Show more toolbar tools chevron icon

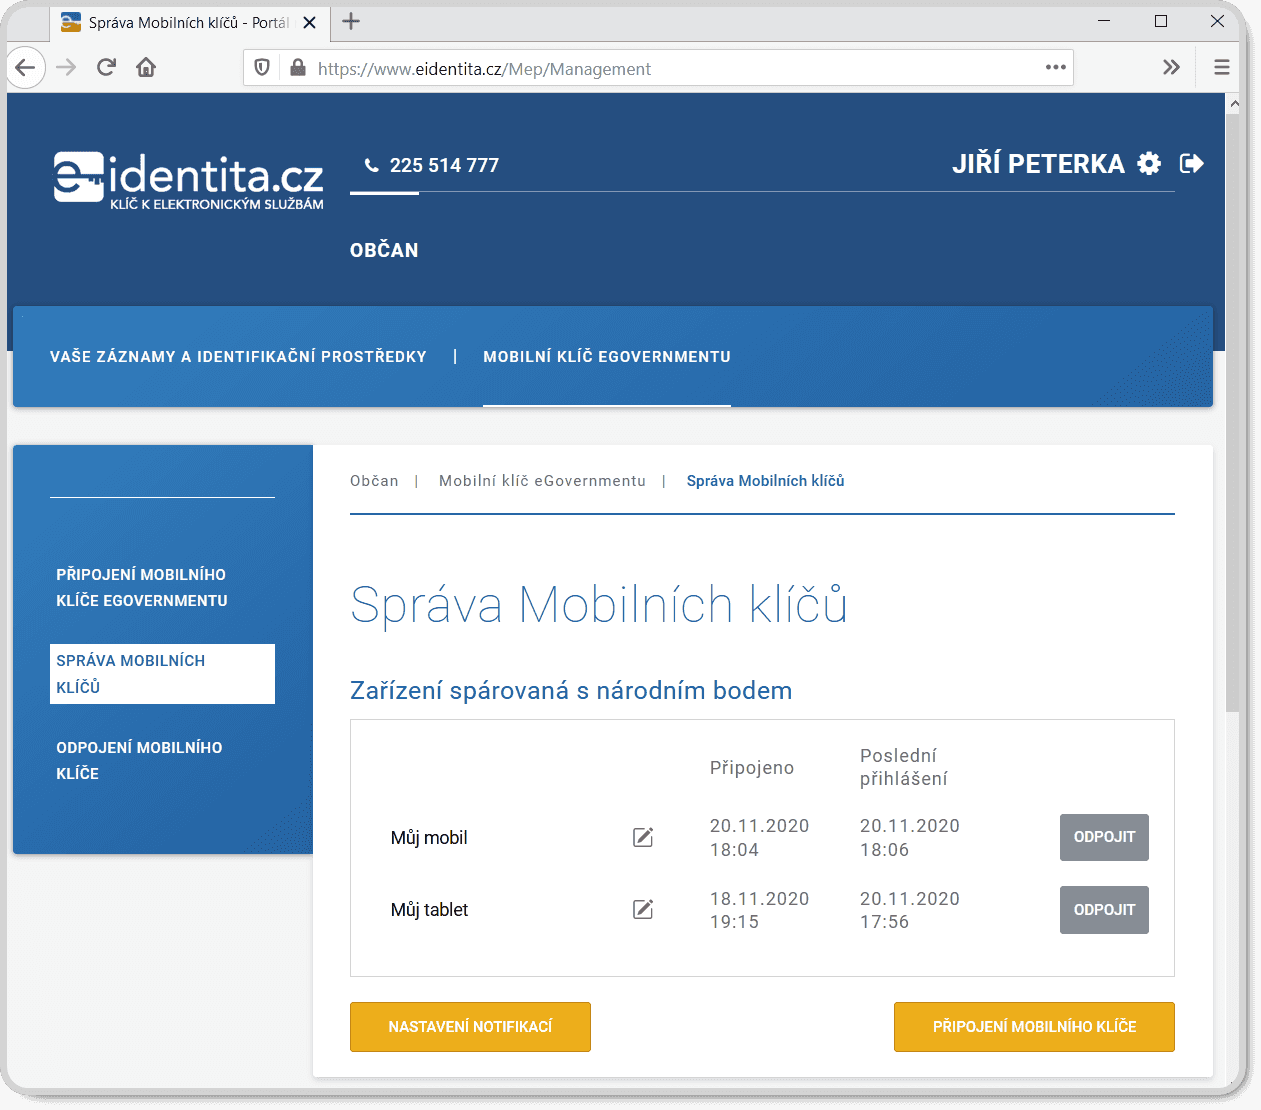click(1171, 67)
